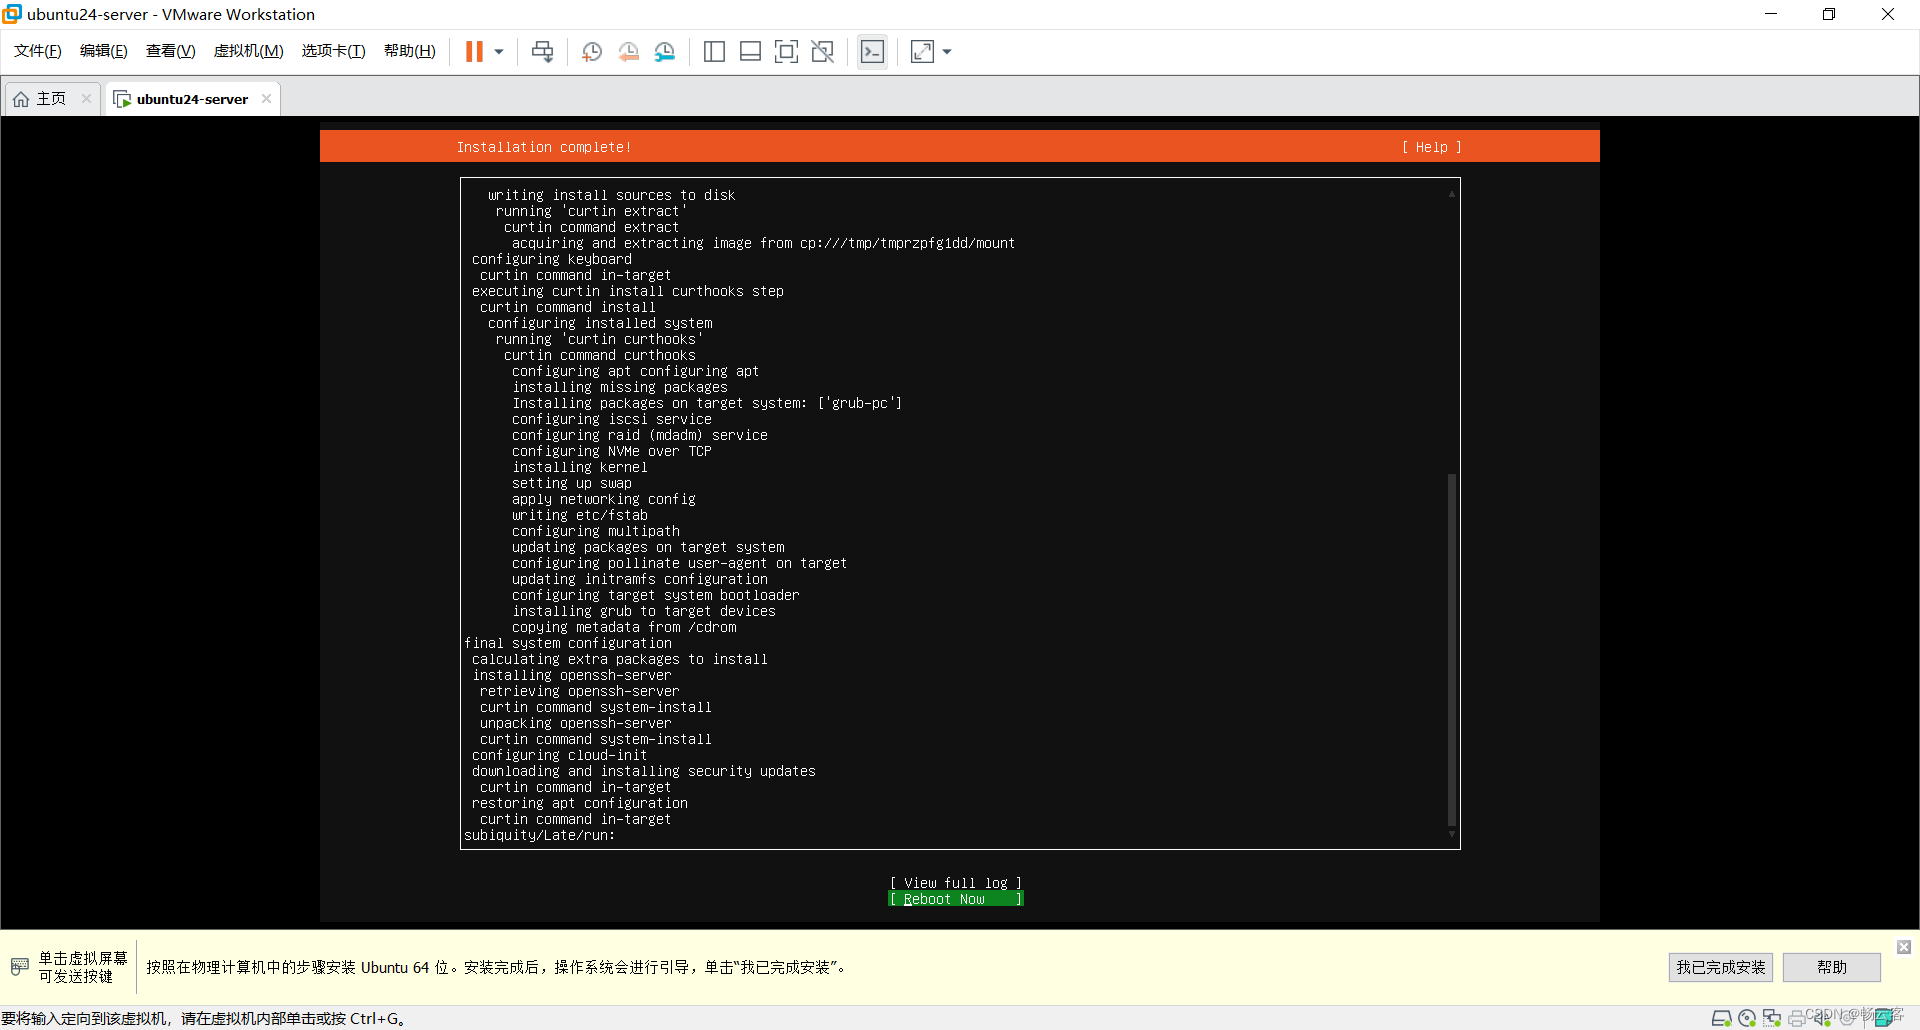1920x1030 pixels.
Task: Open the 帮助(H) menu
Action: click(x=410, y=51)
